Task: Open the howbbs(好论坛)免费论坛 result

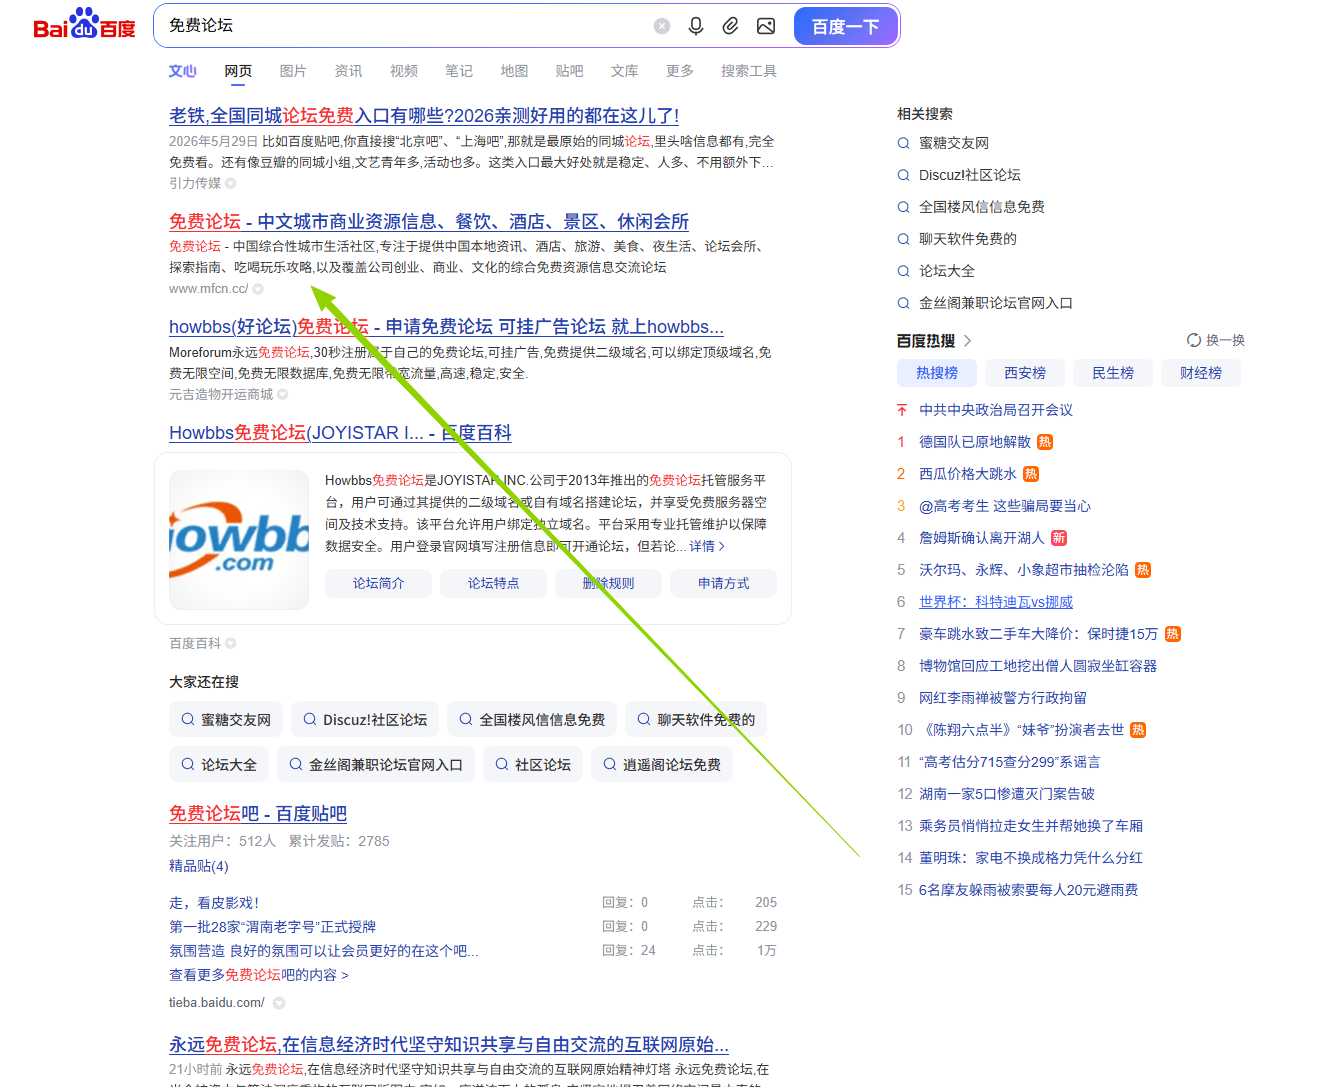Action: pyautogui.click(x=446, y=327)
